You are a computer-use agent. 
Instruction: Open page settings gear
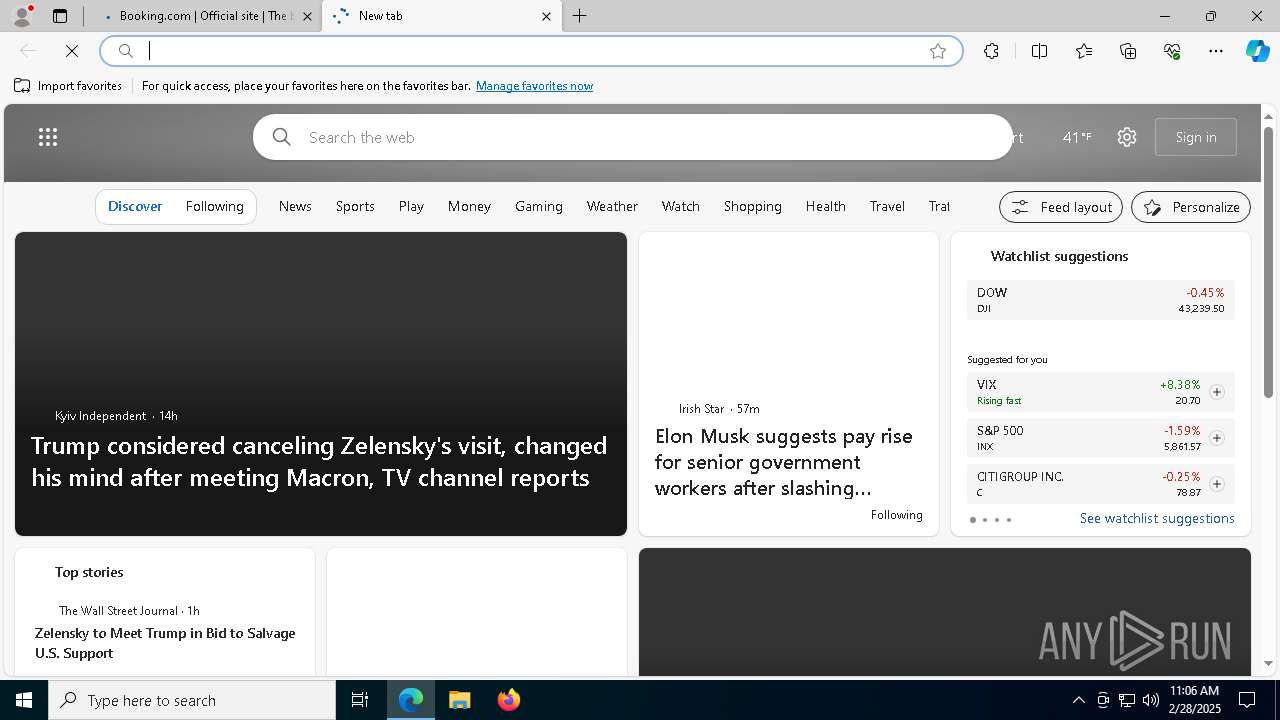click(1127, 137)
